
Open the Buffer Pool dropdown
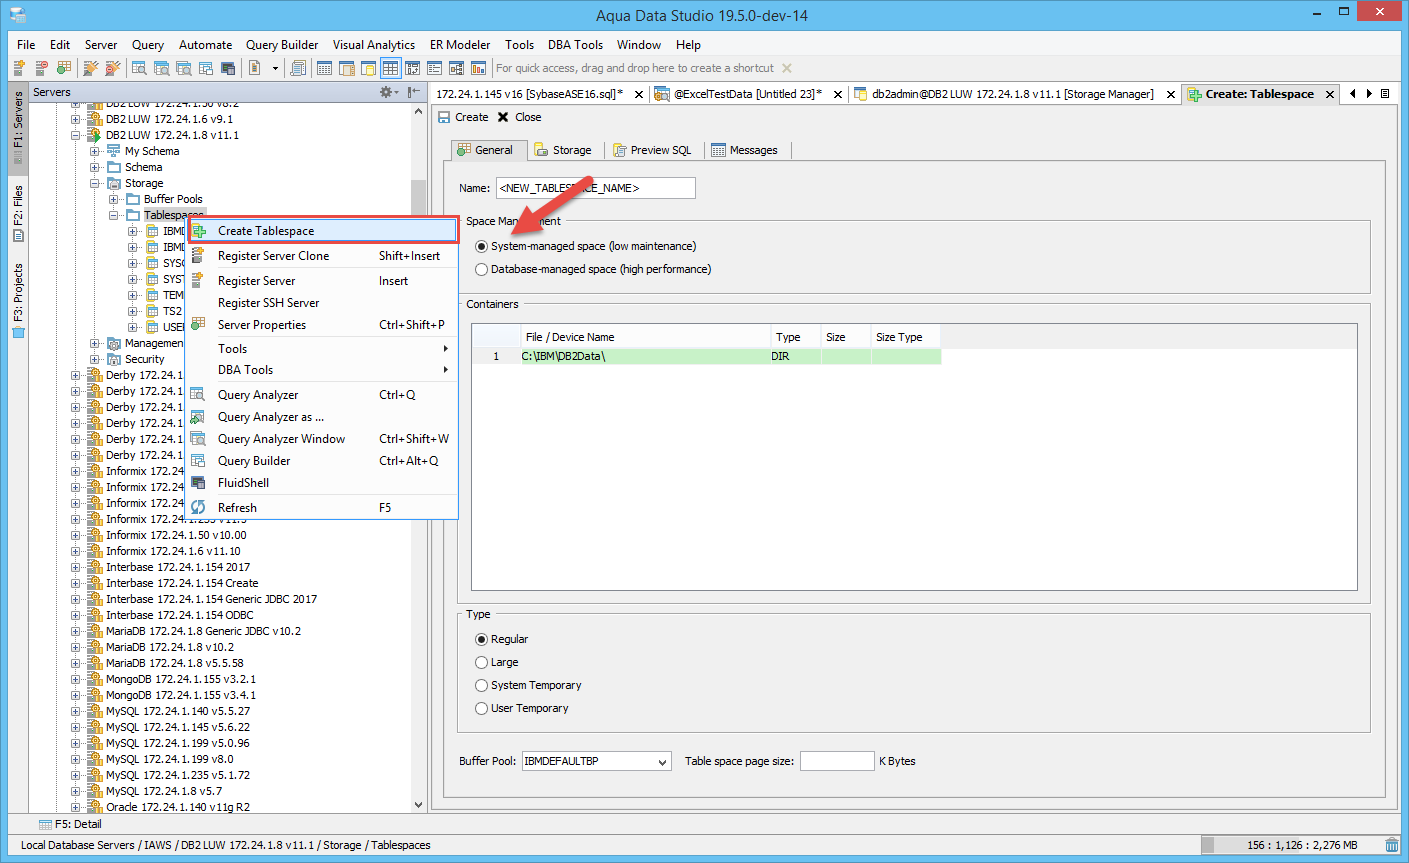click(x=662, y=762)
